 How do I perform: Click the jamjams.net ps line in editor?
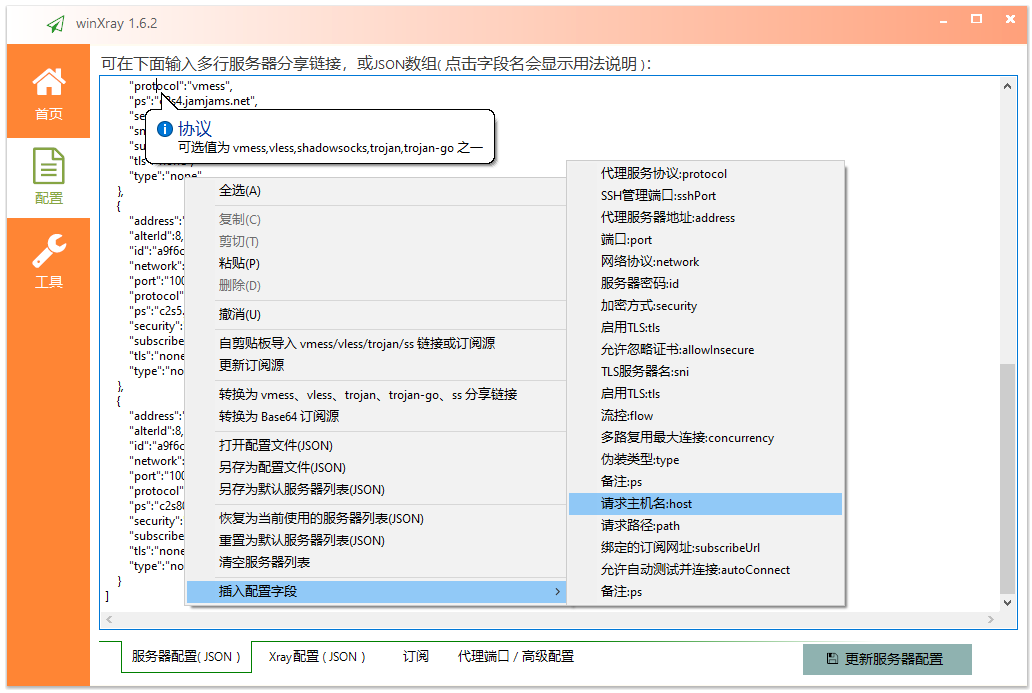pyautogui.click(x=194, y=101)
